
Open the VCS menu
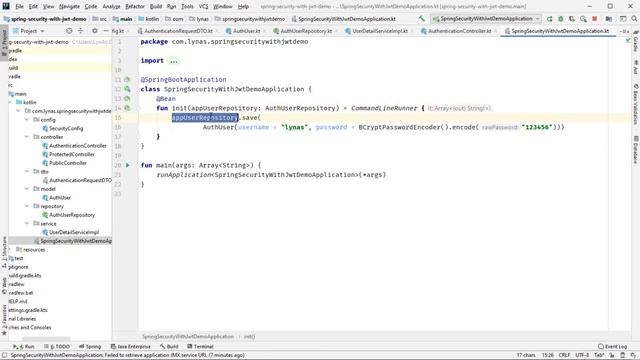tap(203, 7)
